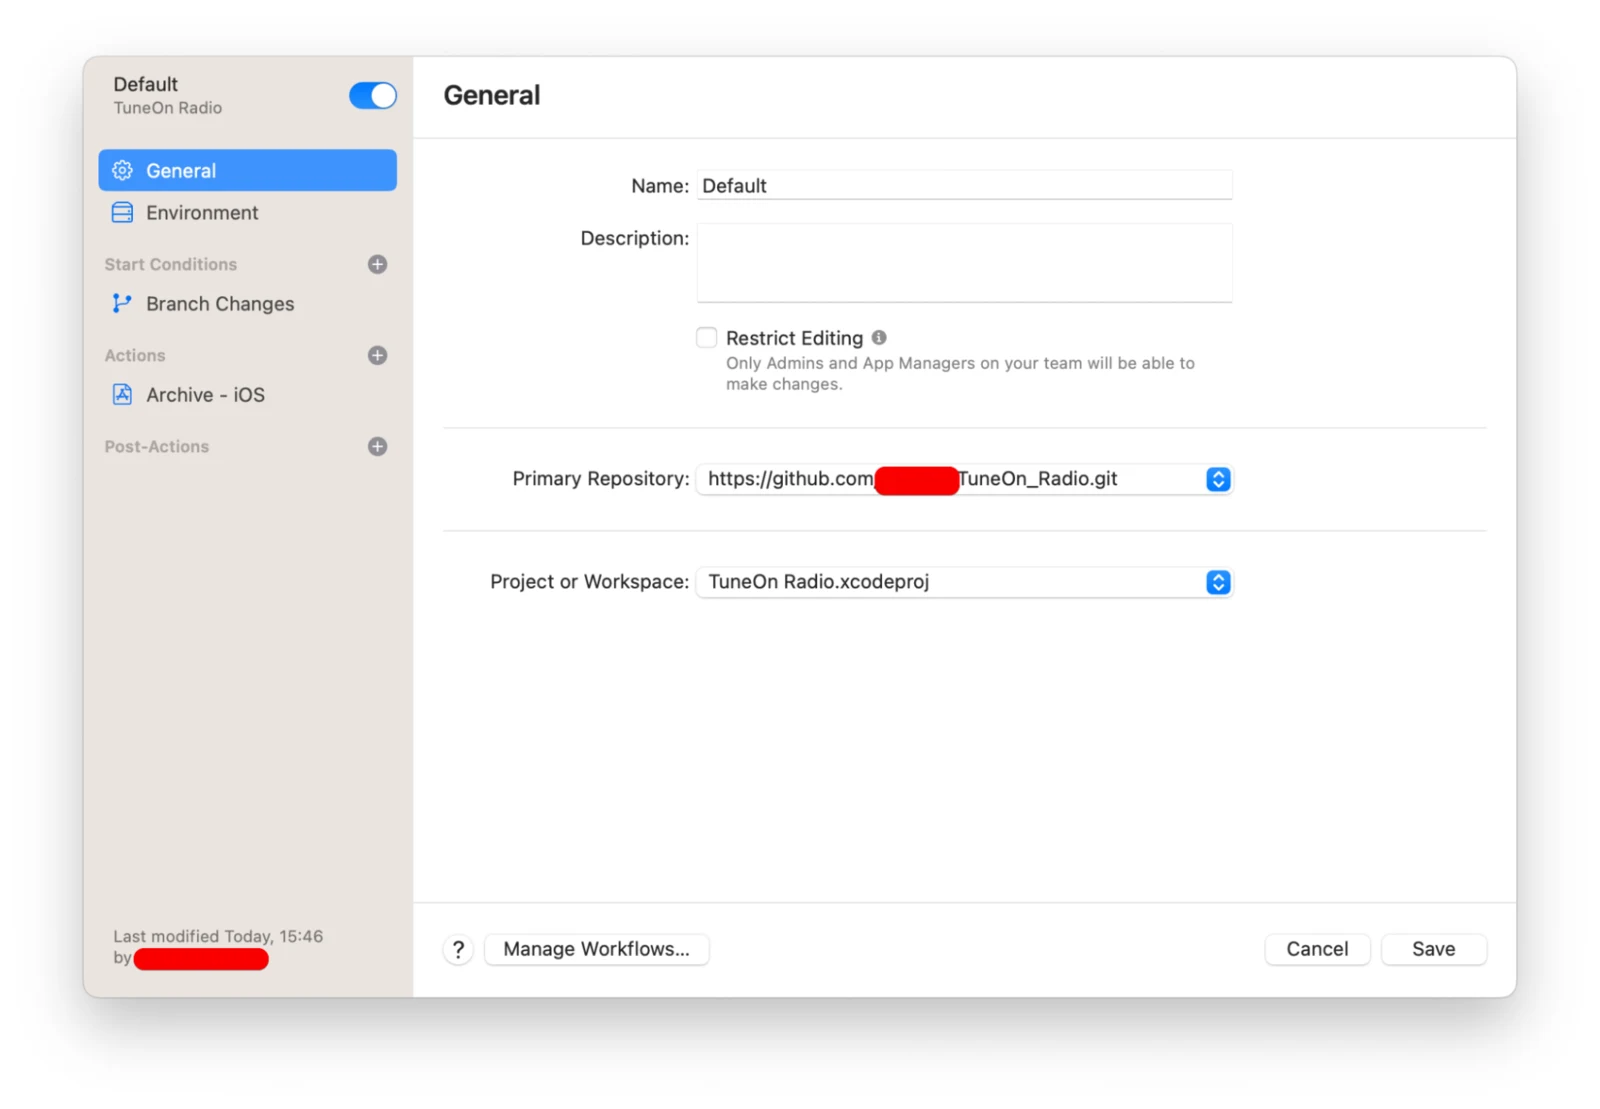This screenshot has height=1109, width=1600.
Task: Cancel the workflow edits
Action: (x=1317, y=949)
